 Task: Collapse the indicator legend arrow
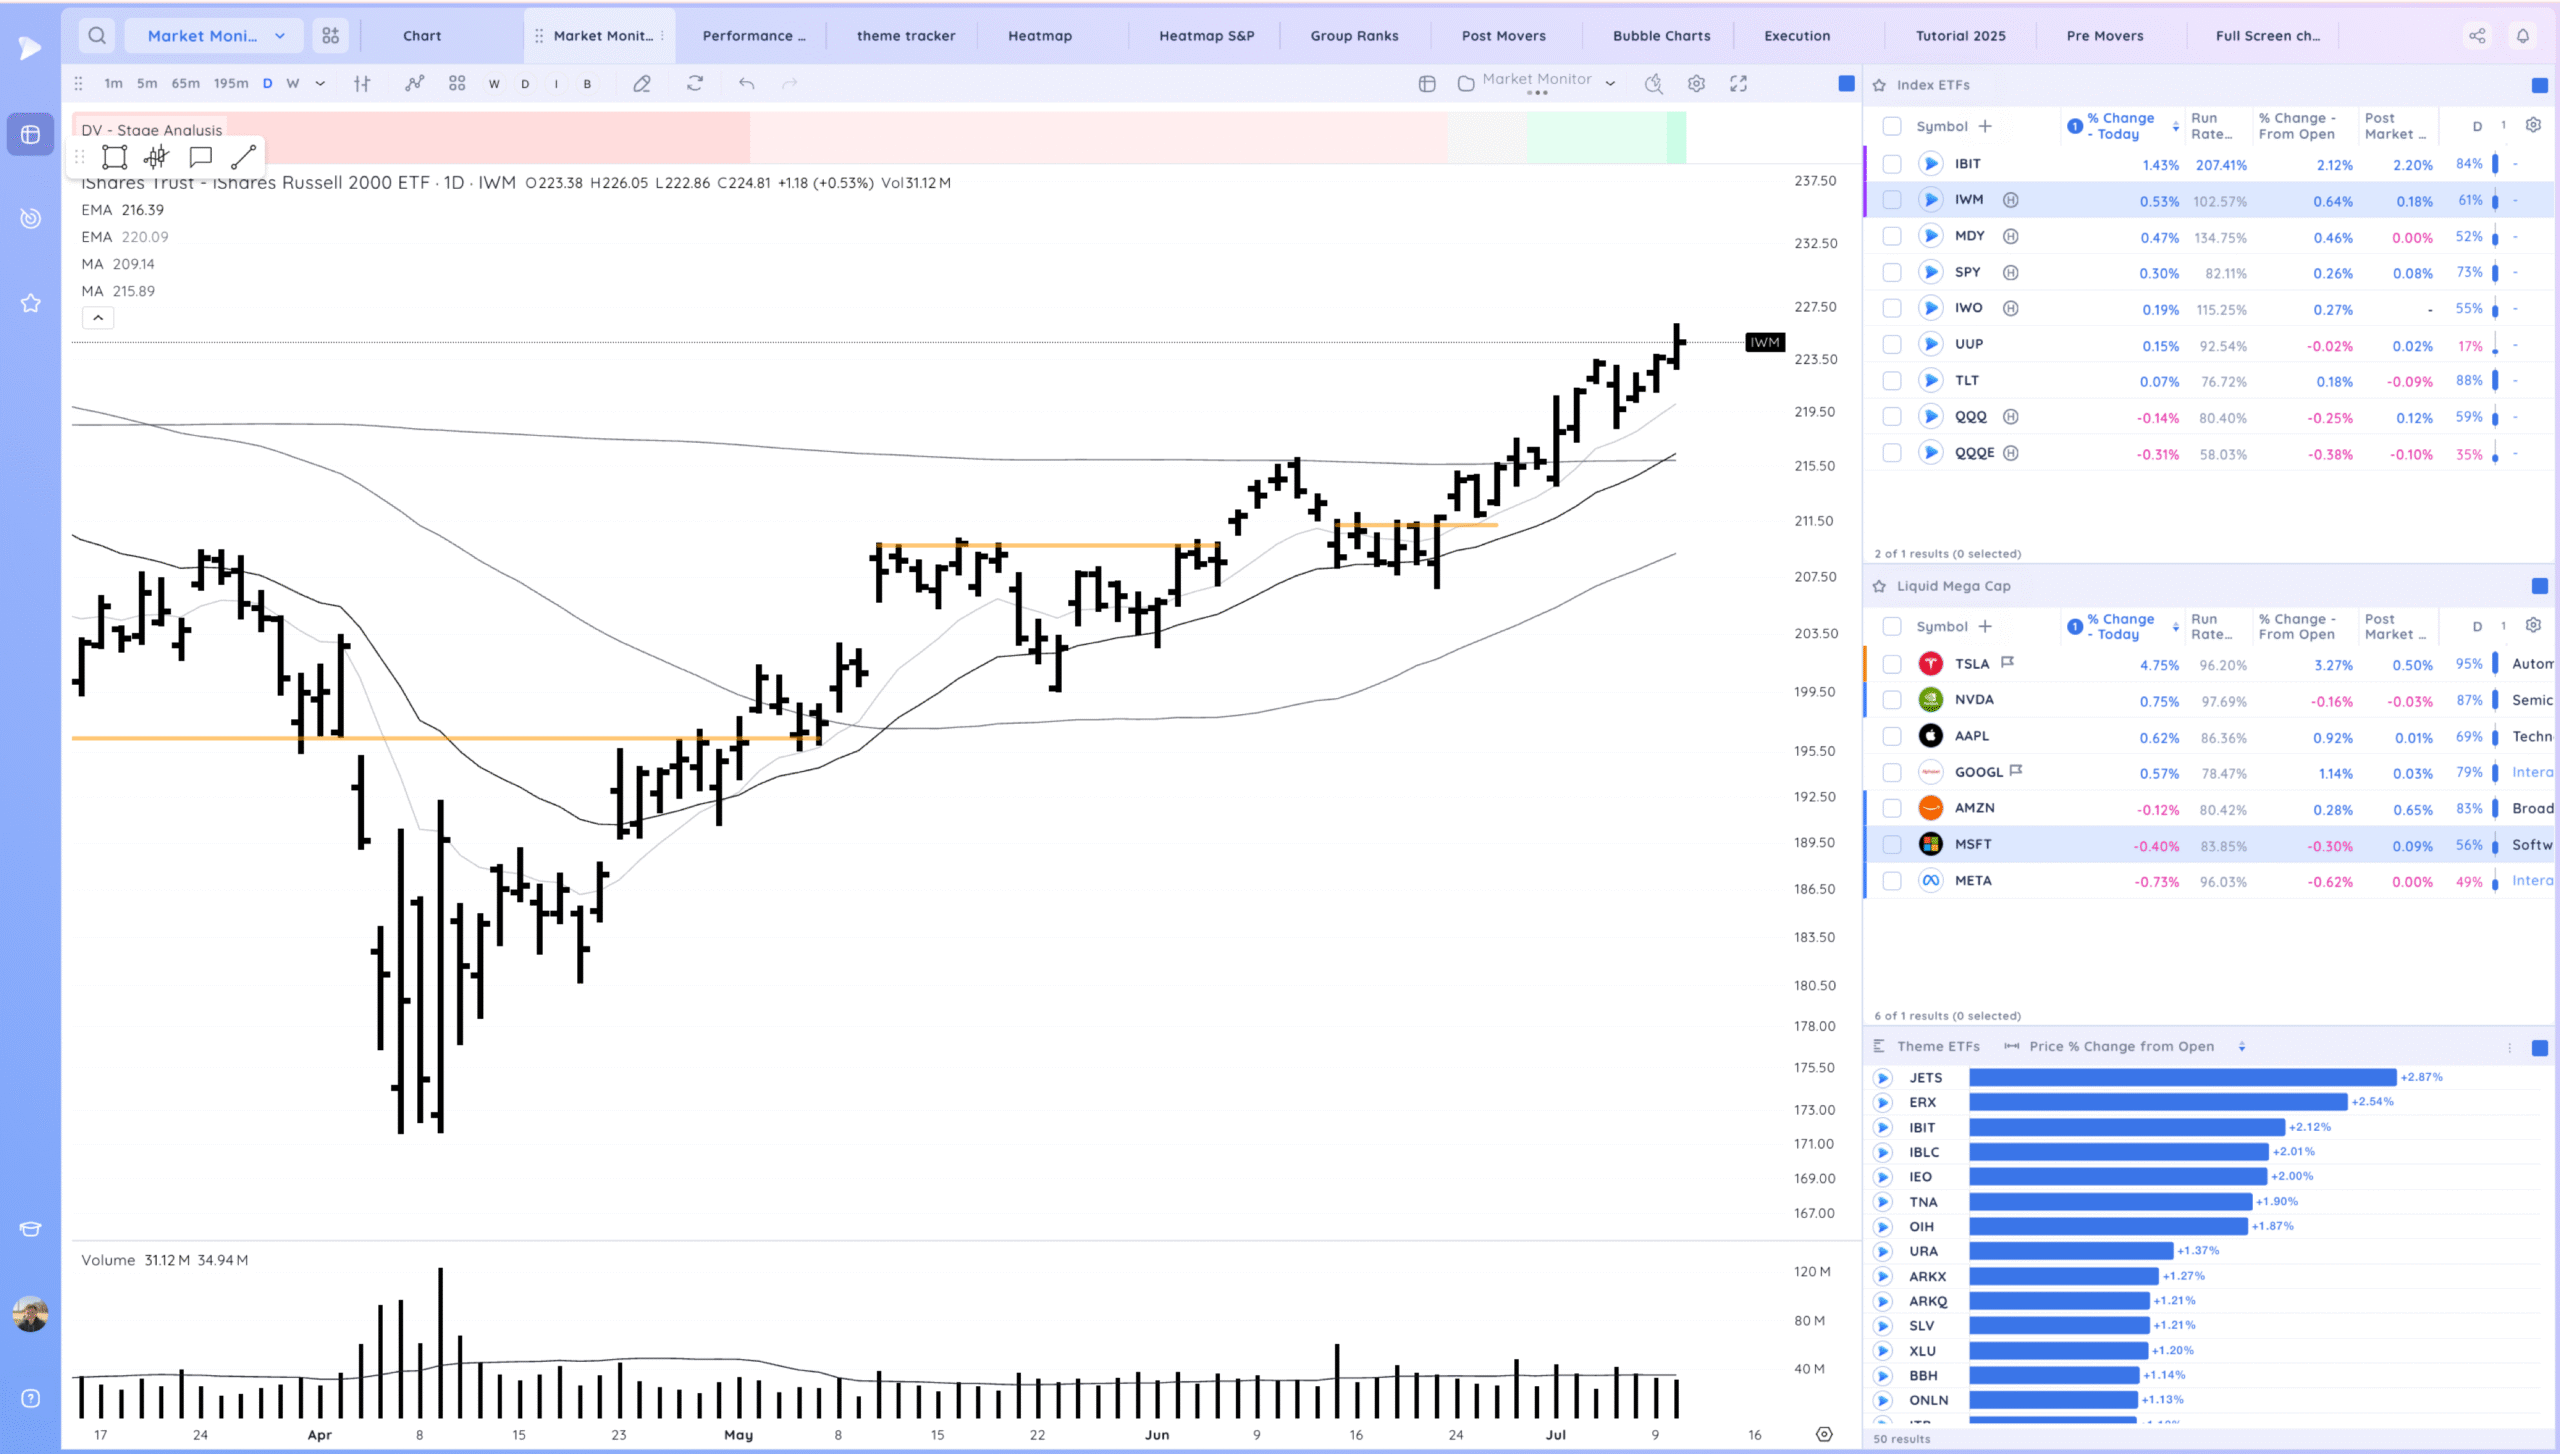coord(98,318)
